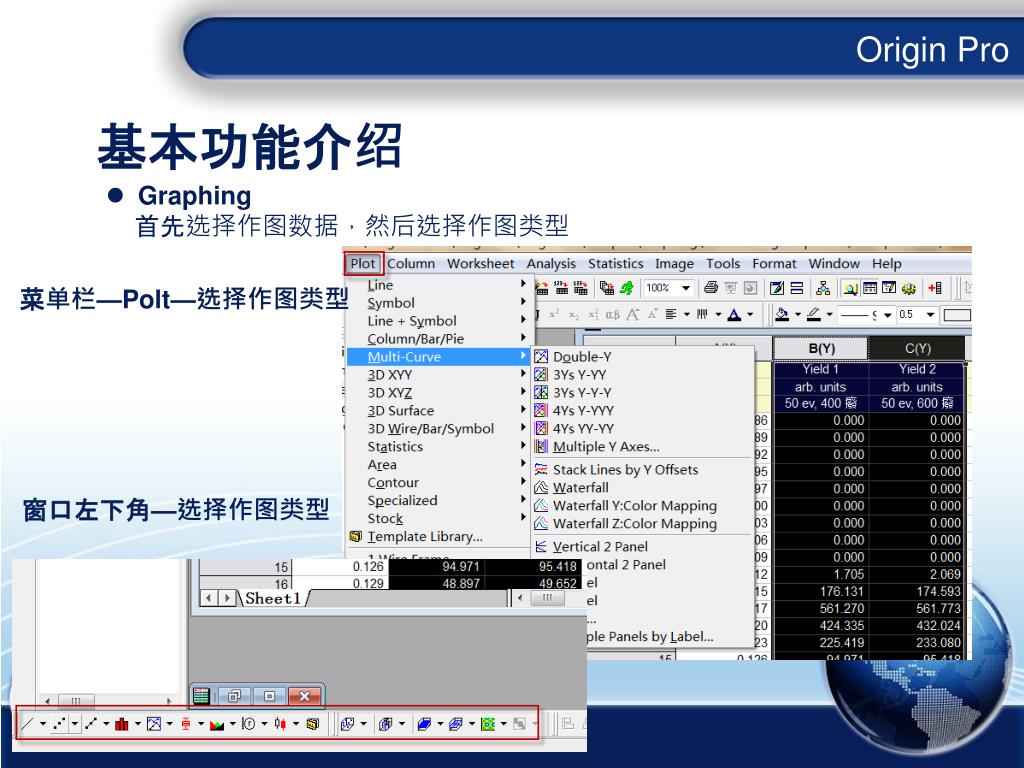The image size is (1024, 768).
Task: Open the Worksheet menu
Action: pyautogui.click(x=481, y=264)
